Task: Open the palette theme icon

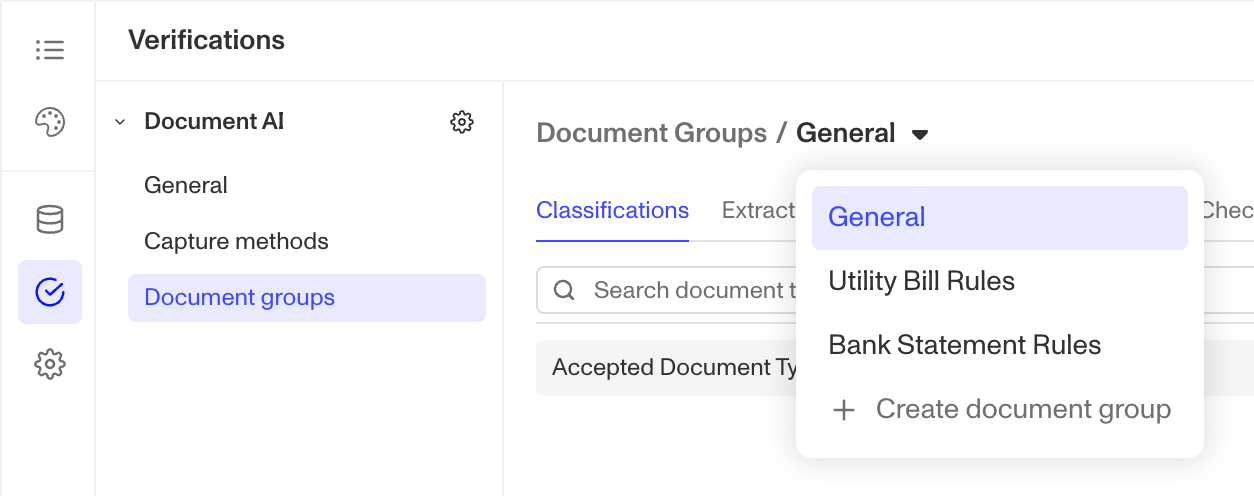Action: tap(49, 122)
